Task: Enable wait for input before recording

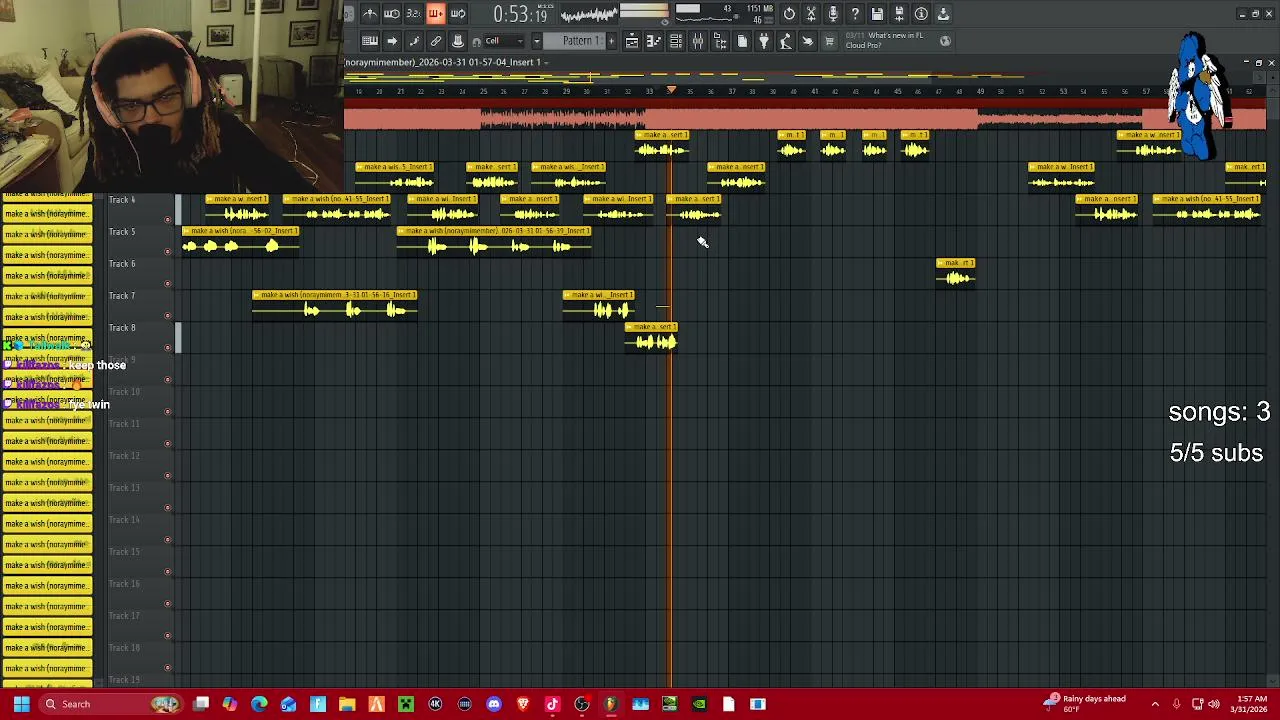Action: point(392,14)
